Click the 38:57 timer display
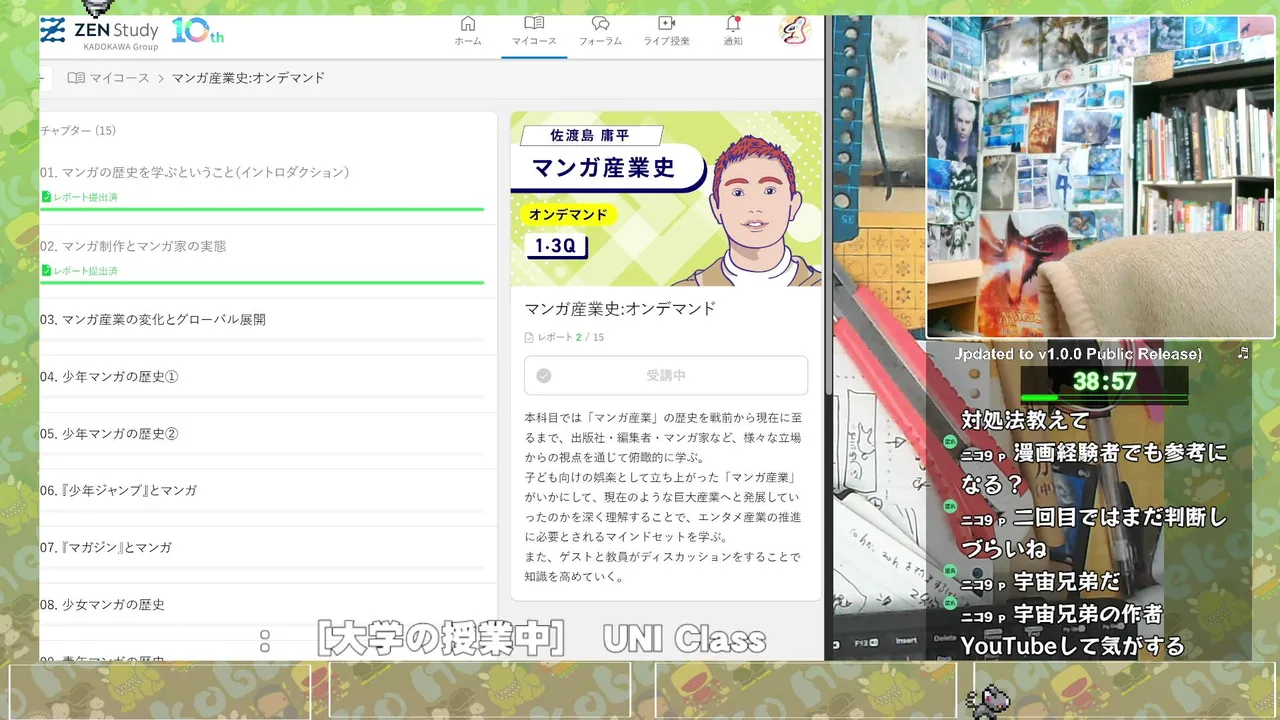Image resolution: width=1280 pixels, height=720 pixels. tap(1104, 381)
